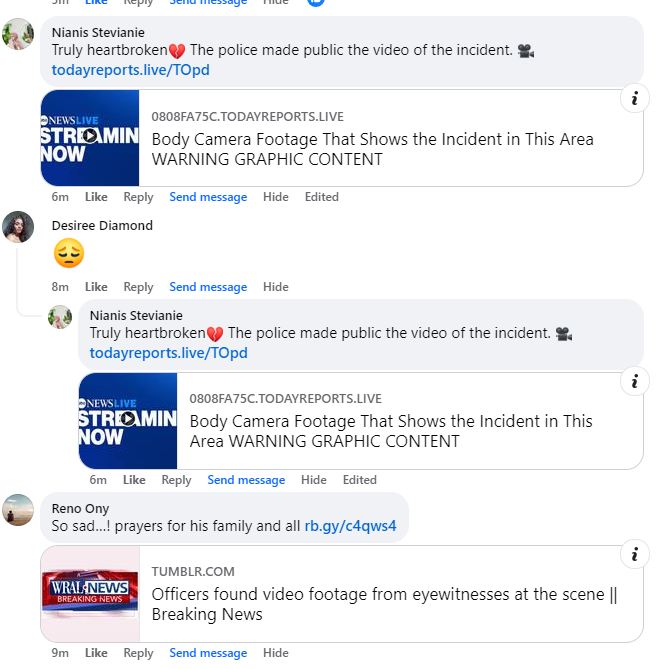This screenshot has width=668, height=669.
Task: Reply to Reno Ony's comment
Action: click(138, 653)
